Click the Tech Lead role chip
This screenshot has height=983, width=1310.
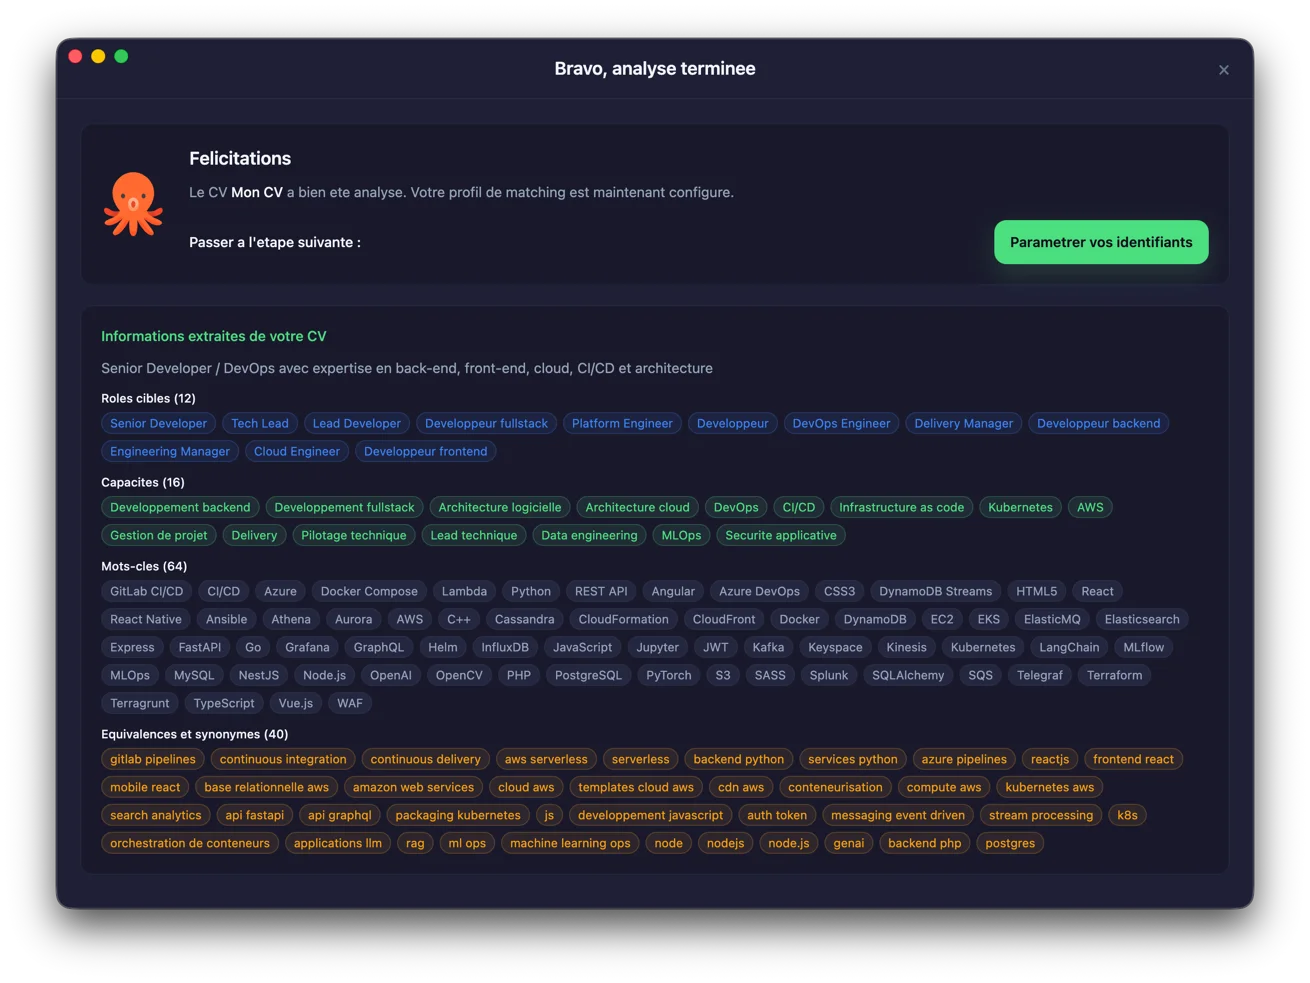pyautogui.click(x=260, y=423)
